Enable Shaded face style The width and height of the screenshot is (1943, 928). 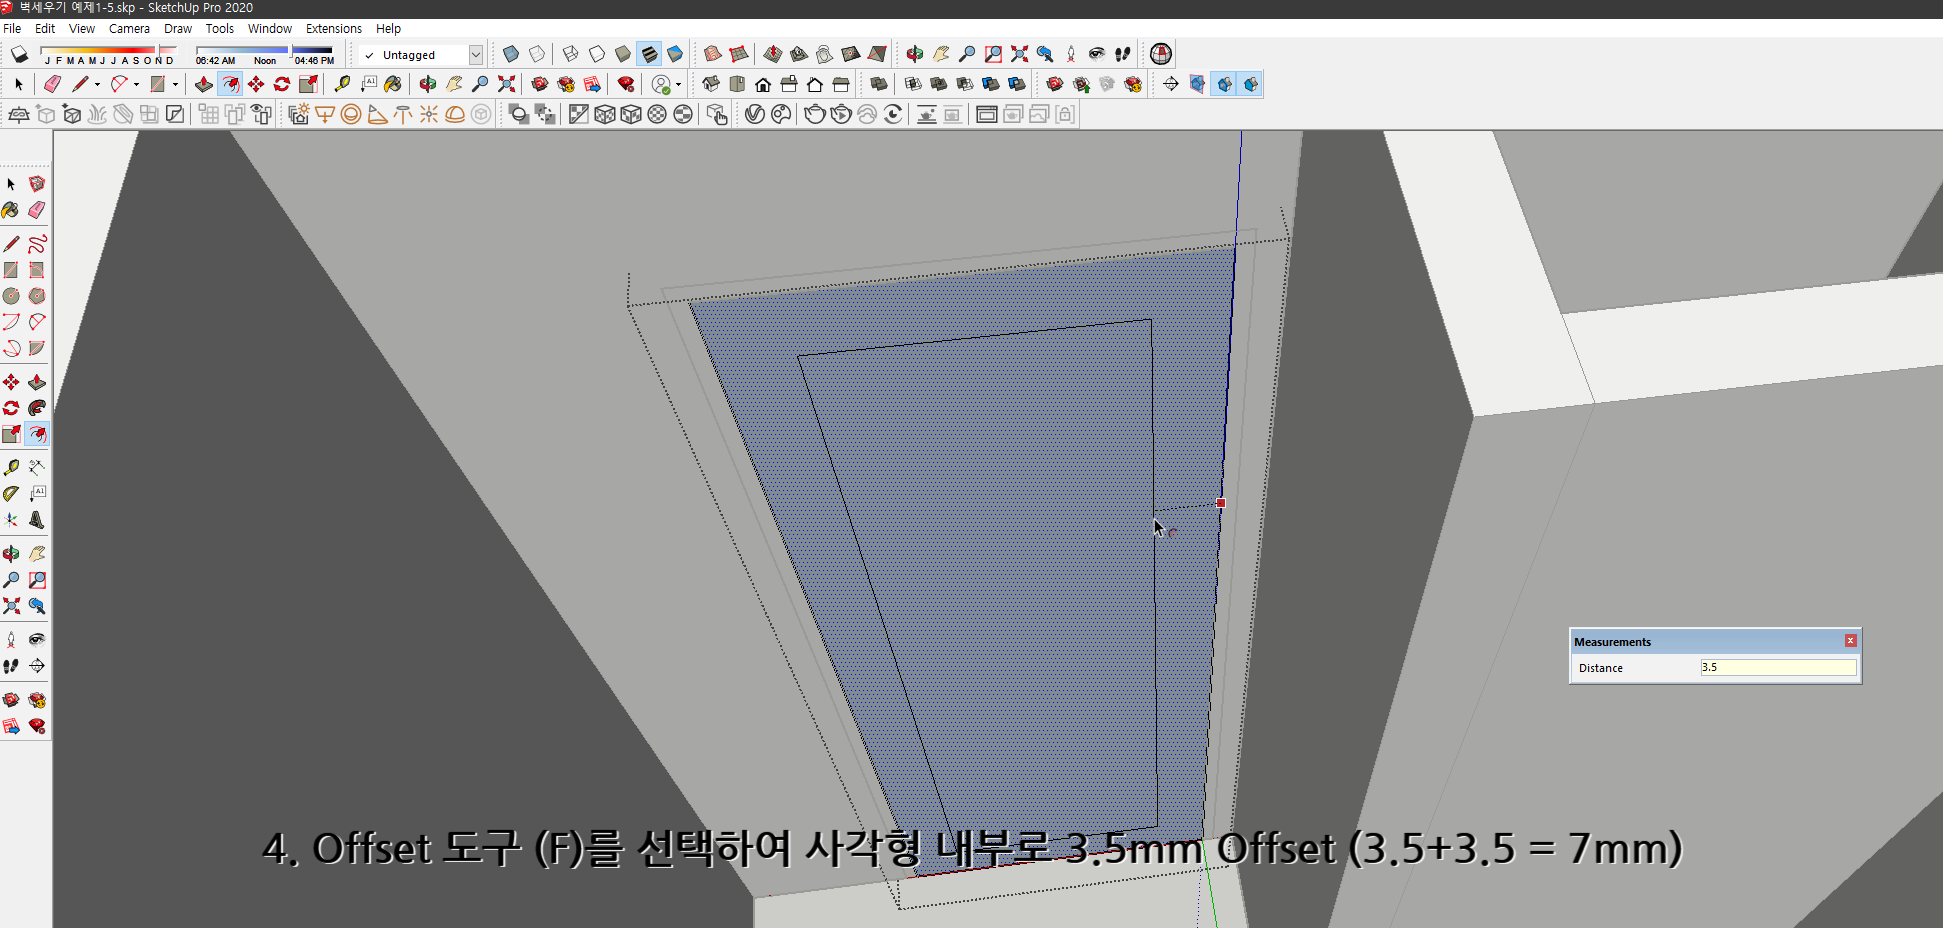[x=623, y=54]
